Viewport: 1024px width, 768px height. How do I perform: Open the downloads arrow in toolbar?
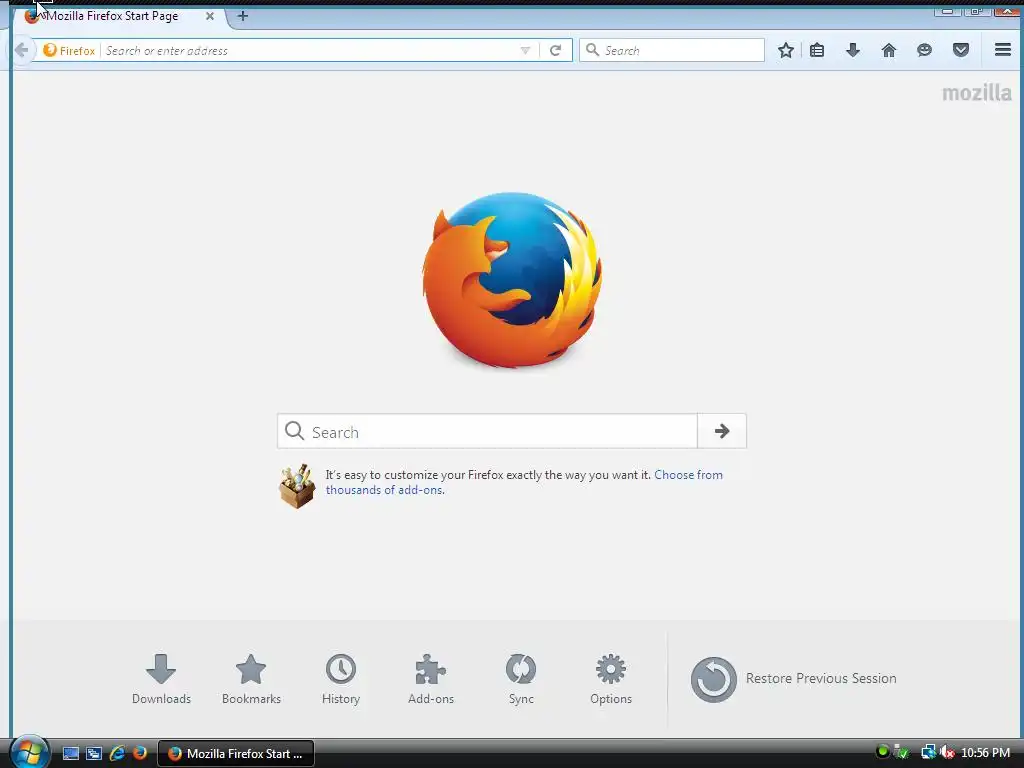pyautogui.click(x=853, y=50)
